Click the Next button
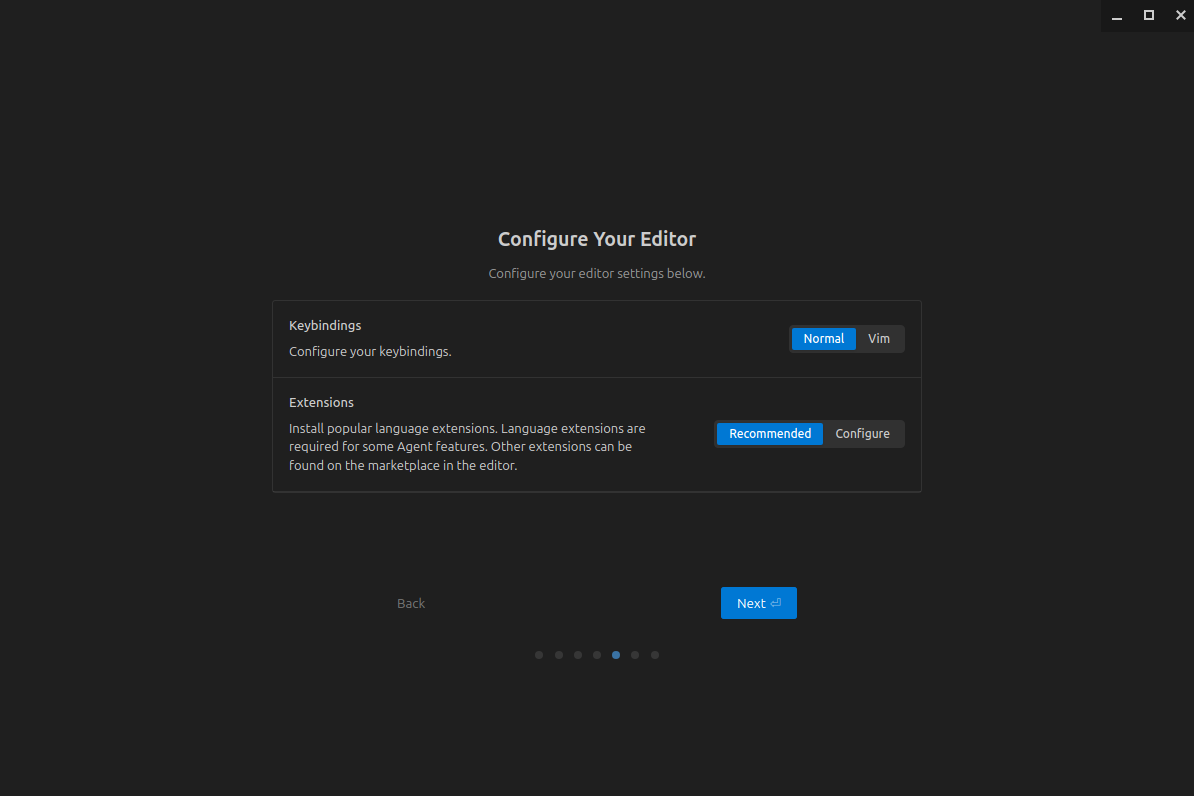1194x796 pixels. [x=758, y=603]
